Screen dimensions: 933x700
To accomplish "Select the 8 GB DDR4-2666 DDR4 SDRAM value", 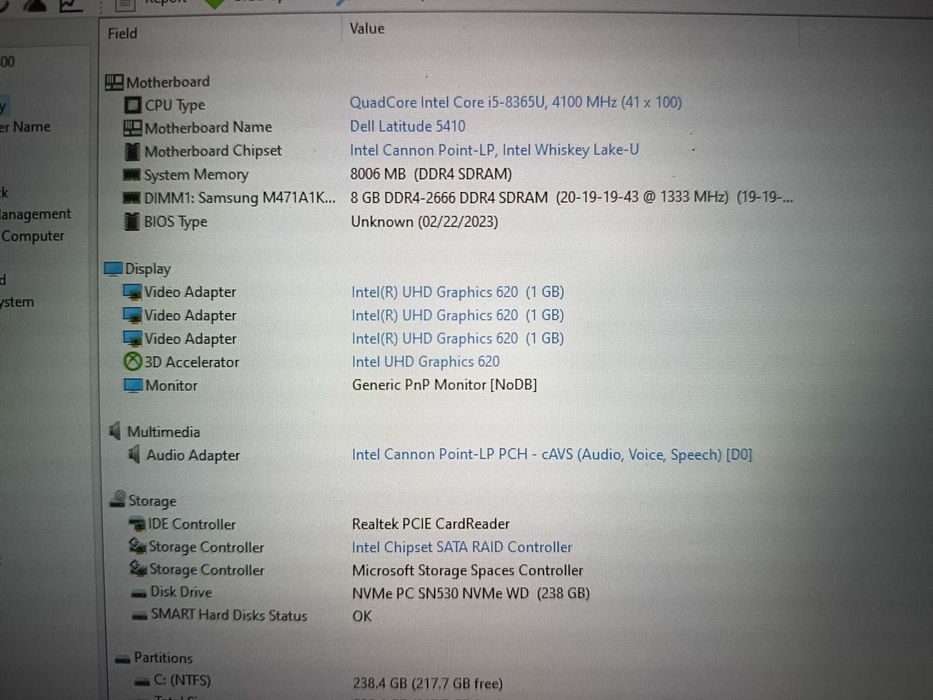I will 571,198.
